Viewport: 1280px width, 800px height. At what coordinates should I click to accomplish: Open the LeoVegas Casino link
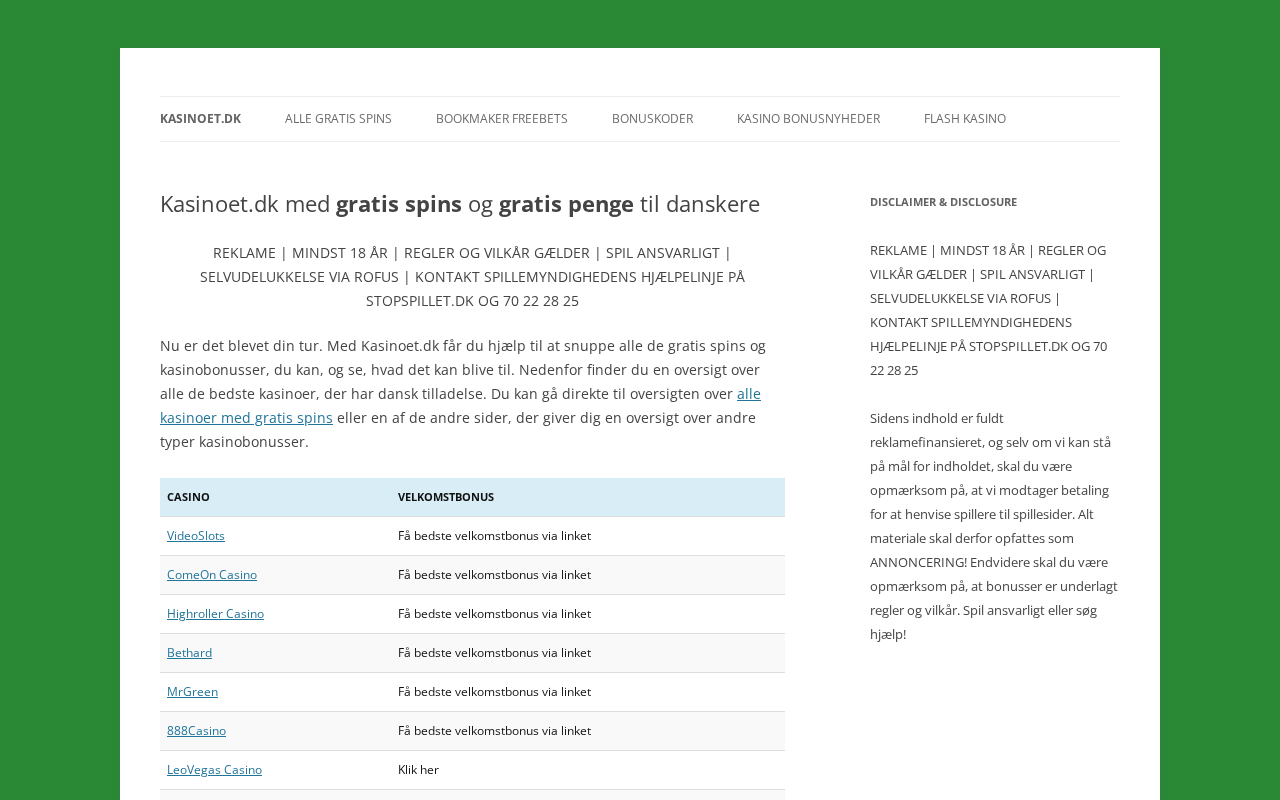(214, 770)
